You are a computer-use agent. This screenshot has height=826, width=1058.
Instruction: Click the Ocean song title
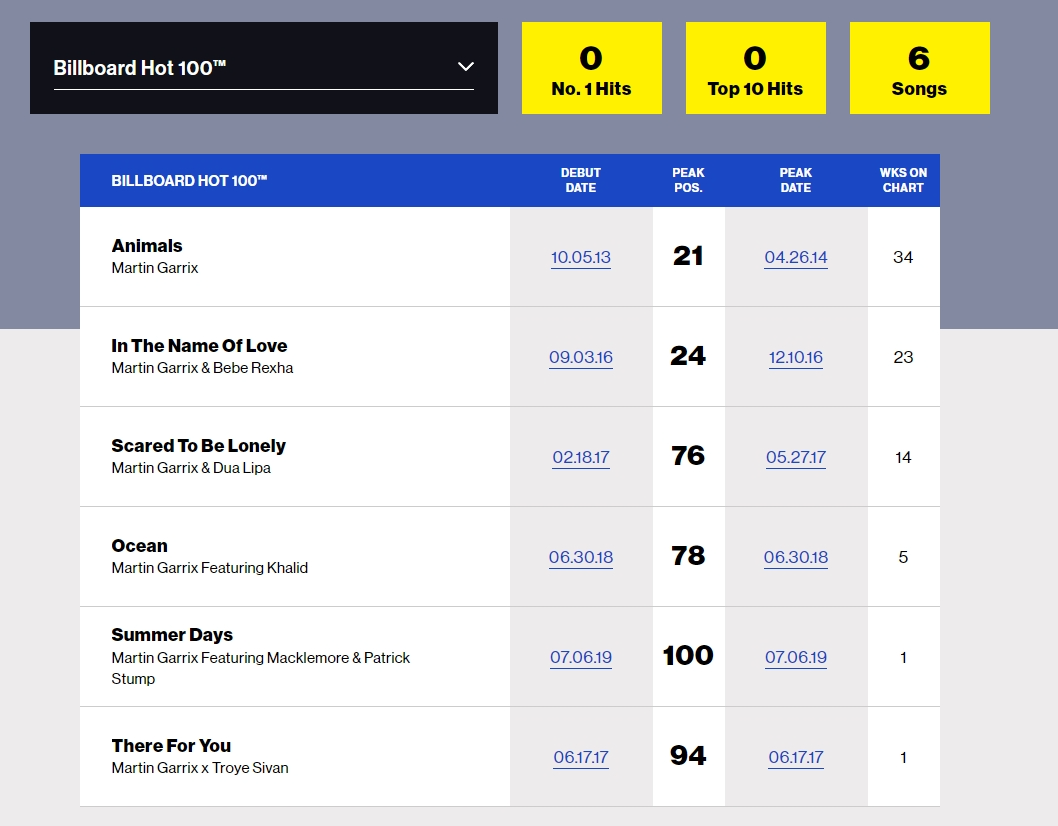point(139,545)
